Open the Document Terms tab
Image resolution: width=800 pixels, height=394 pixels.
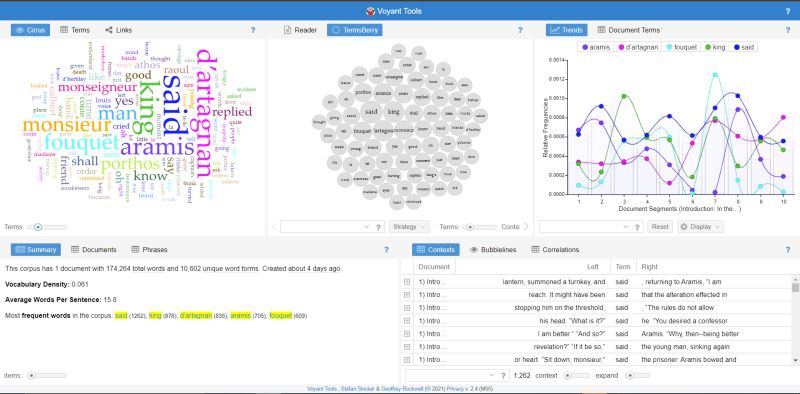point(629,30)
